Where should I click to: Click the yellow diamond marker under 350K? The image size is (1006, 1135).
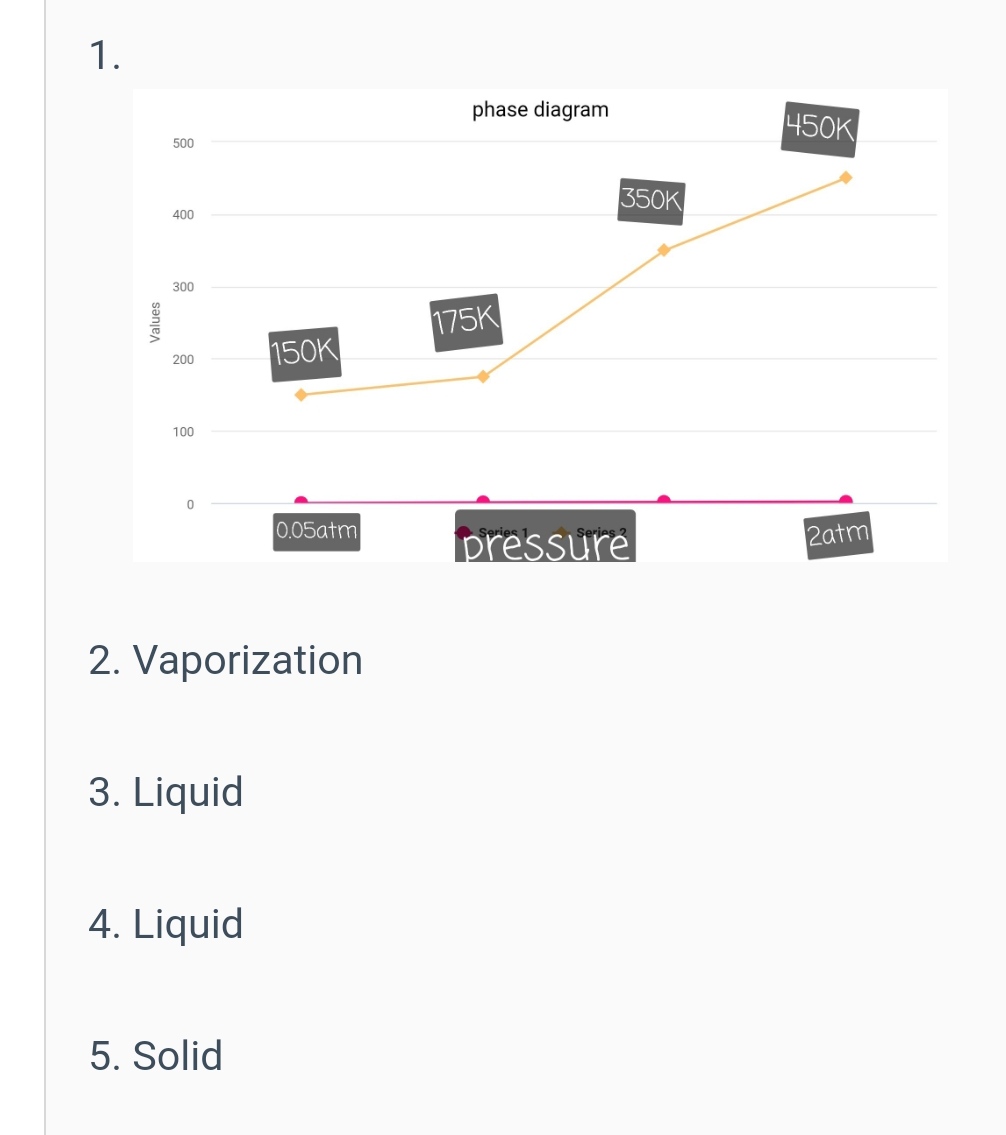pyautogui.click(x=663, y=250)
